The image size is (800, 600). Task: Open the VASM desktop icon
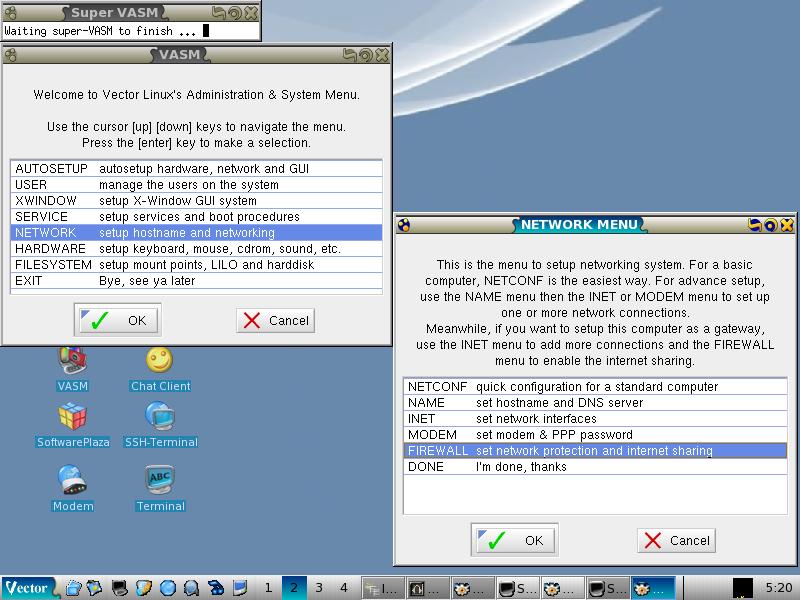tap(73, 363)
